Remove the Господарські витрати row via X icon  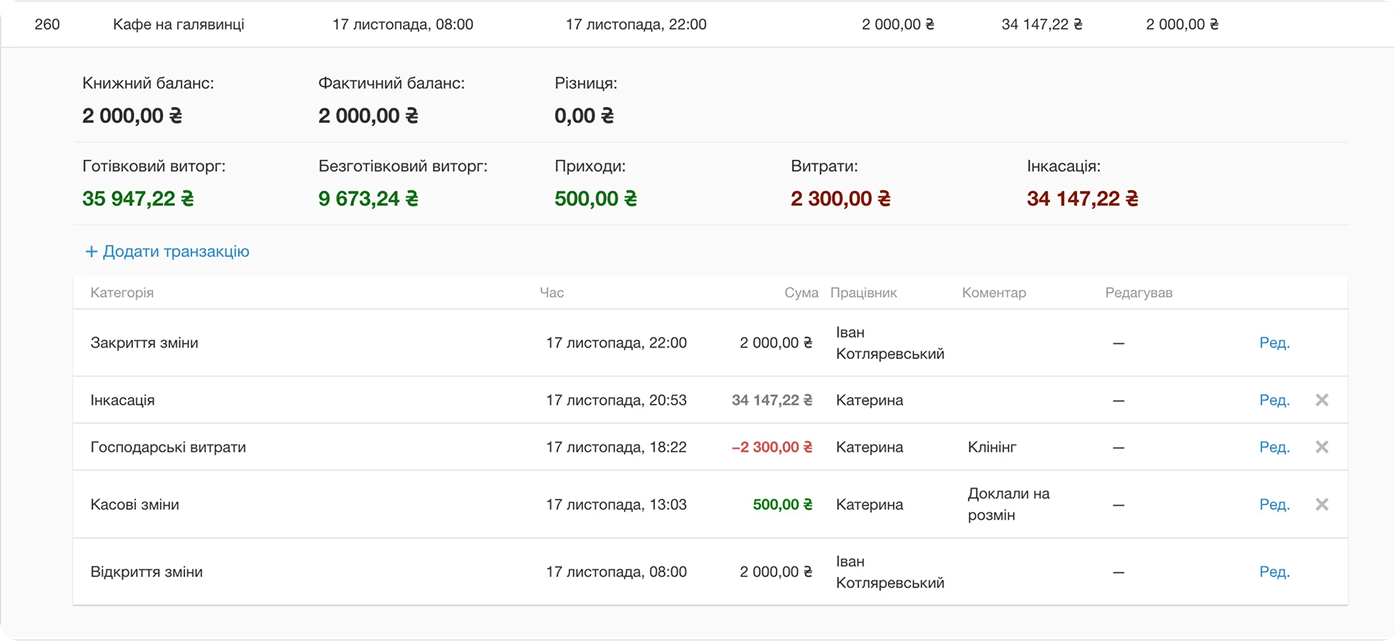coord(1322,447)
